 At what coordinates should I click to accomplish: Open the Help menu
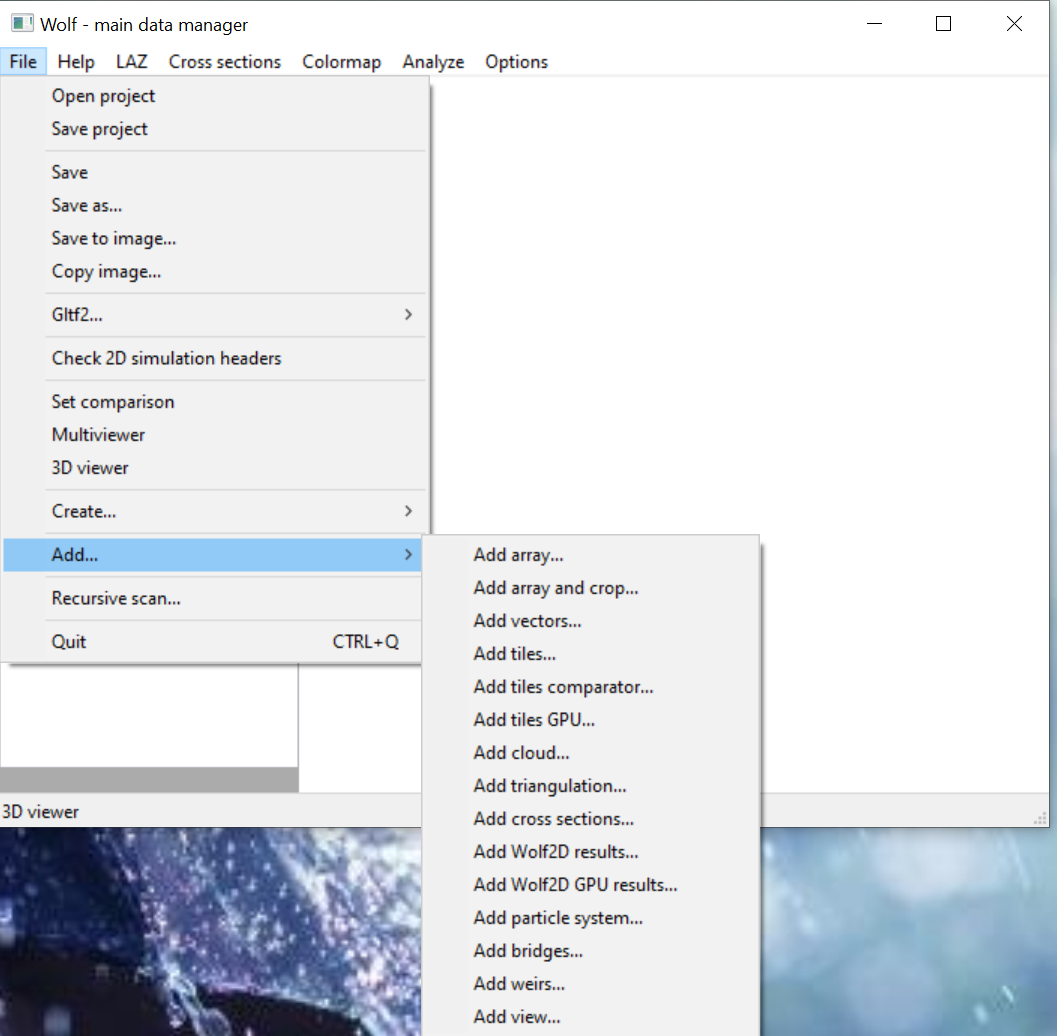(76, 62)
